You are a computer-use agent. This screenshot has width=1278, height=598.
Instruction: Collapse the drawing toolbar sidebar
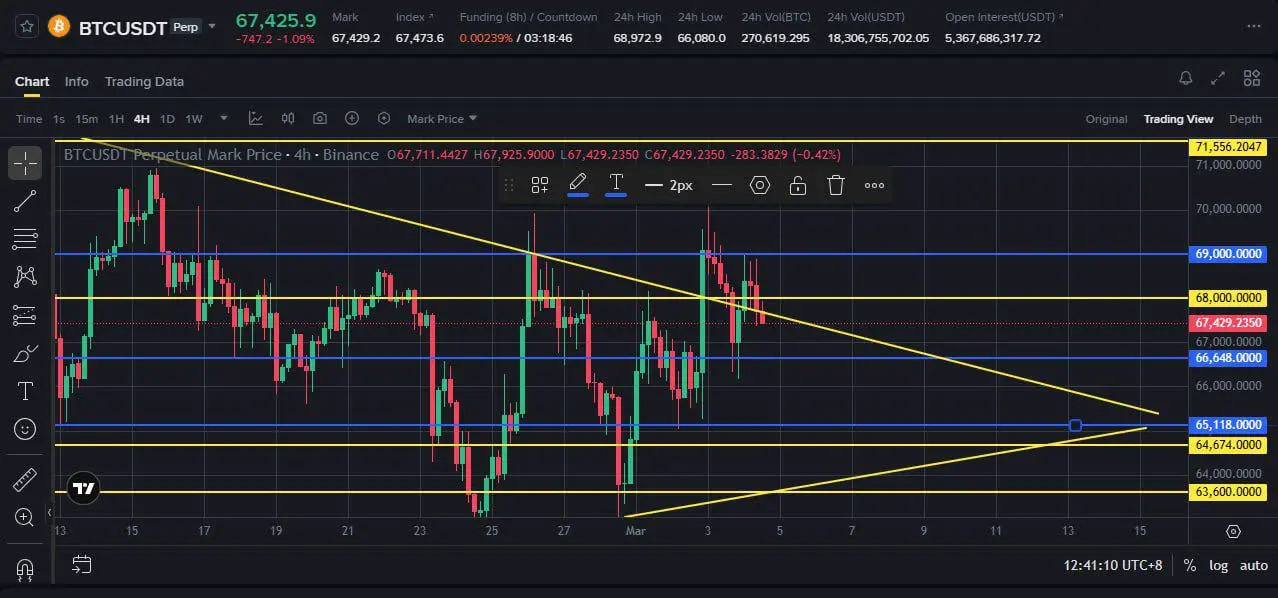click(x=50, y=515)
